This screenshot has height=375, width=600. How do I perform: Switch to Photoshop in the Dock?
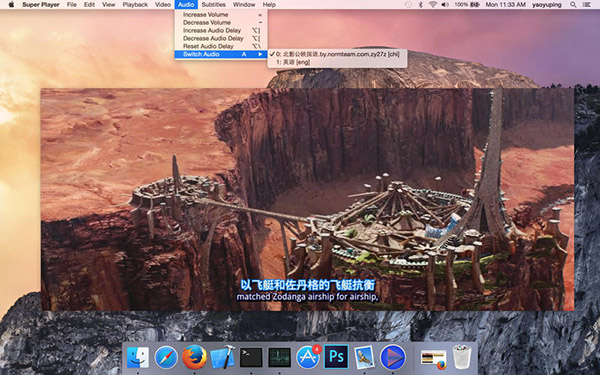pyautogui.click(x=336, y=357)
